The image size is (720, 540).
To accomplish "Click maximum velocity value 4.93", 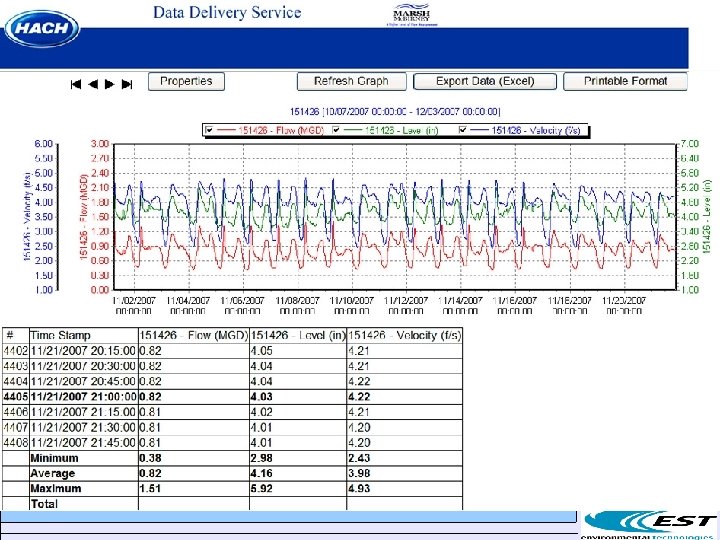I will [x=359, y=489].
